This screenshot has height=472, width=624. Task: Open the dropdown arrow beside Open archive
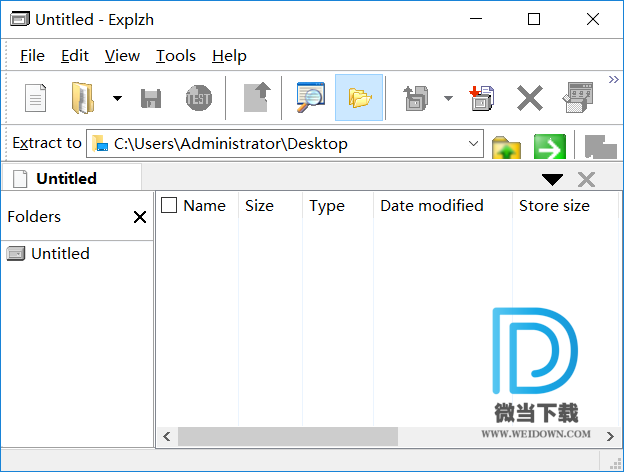(x=117, y=98)
